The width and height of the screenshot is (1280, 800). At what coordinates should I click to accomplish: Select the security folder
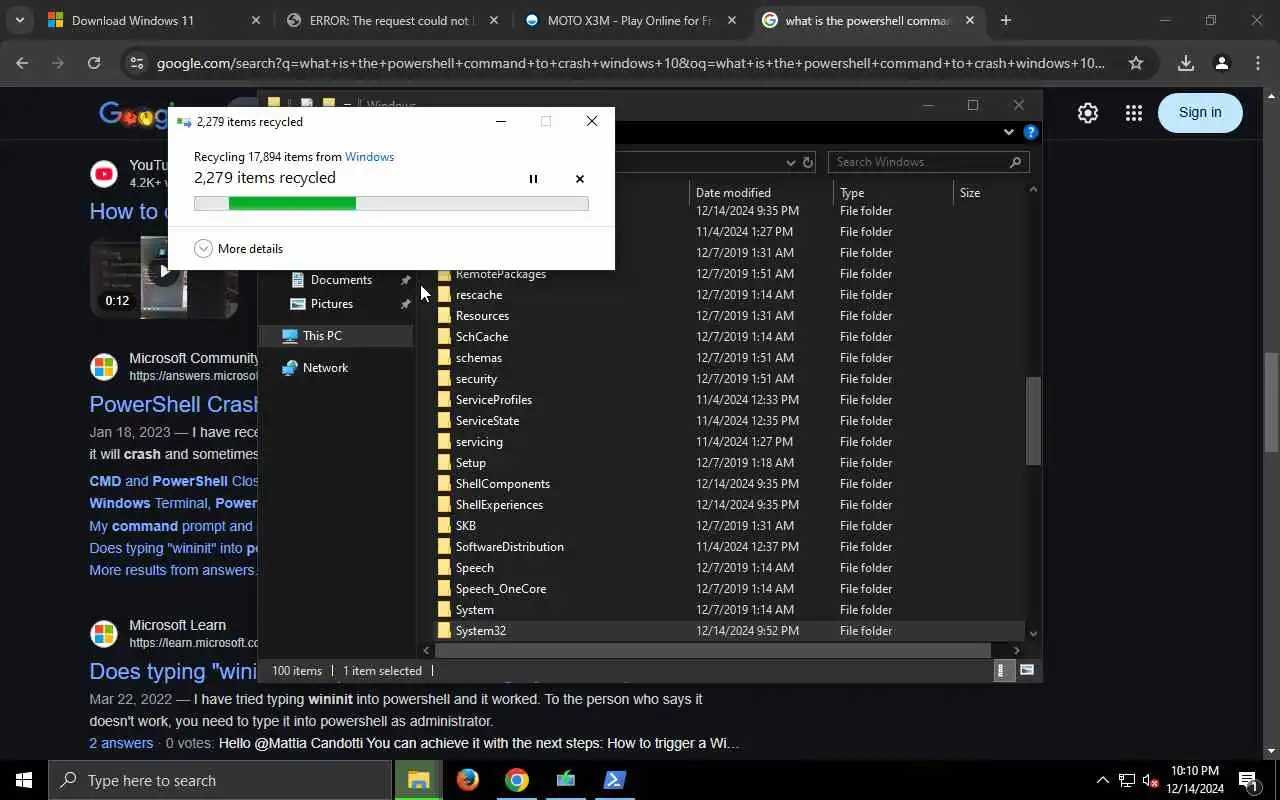click(476, 379)
